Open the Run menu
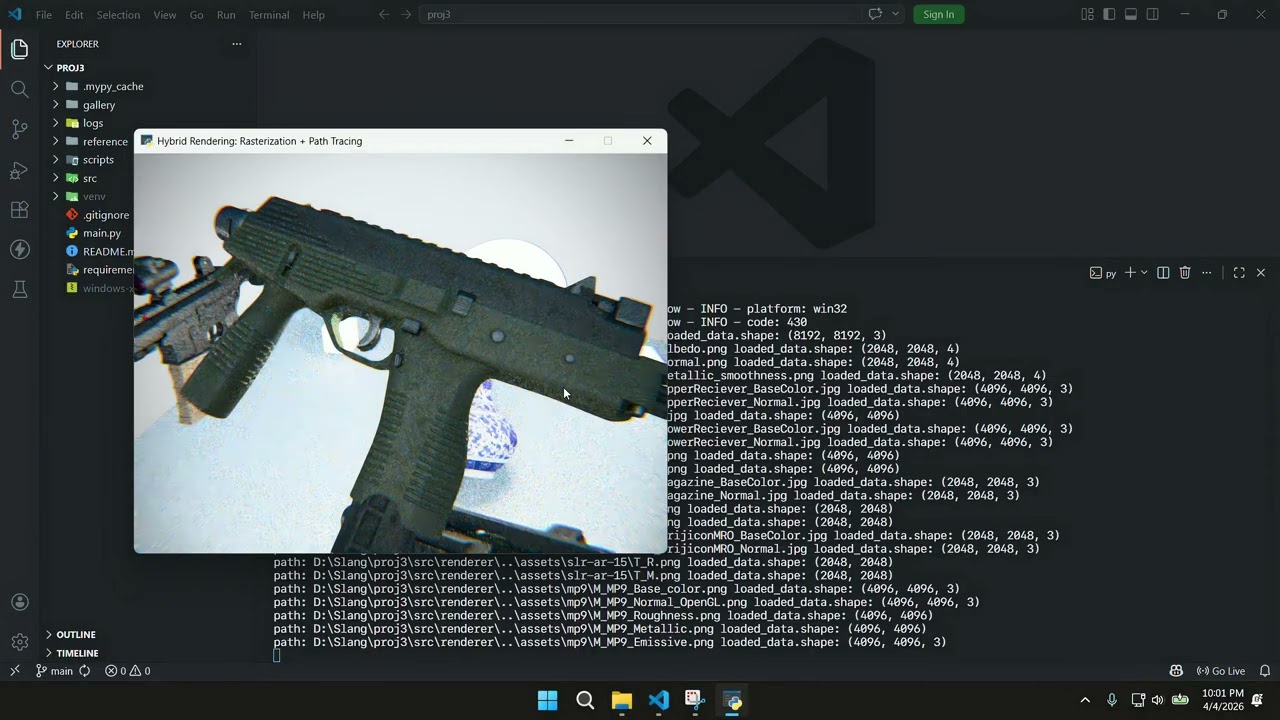Image resolution: width=1280 pixels, height=720 pixels. (x=226, y=15)
